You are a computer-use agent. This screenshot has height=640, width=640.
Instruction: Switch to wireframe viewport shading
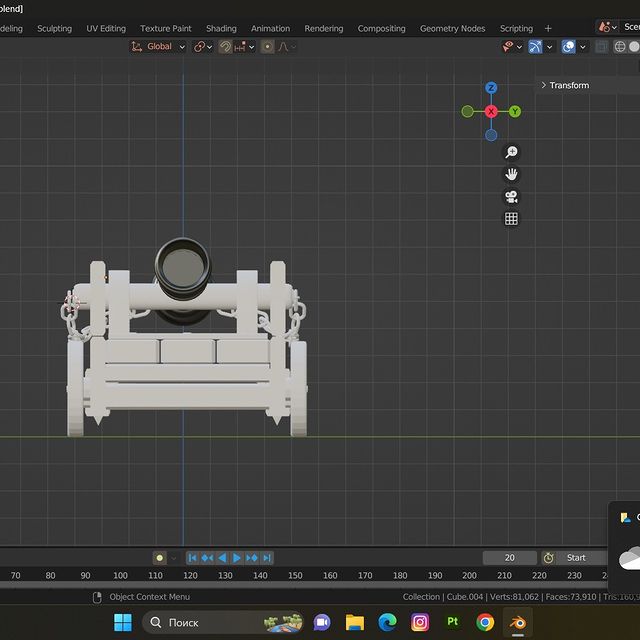coord(620,47)
